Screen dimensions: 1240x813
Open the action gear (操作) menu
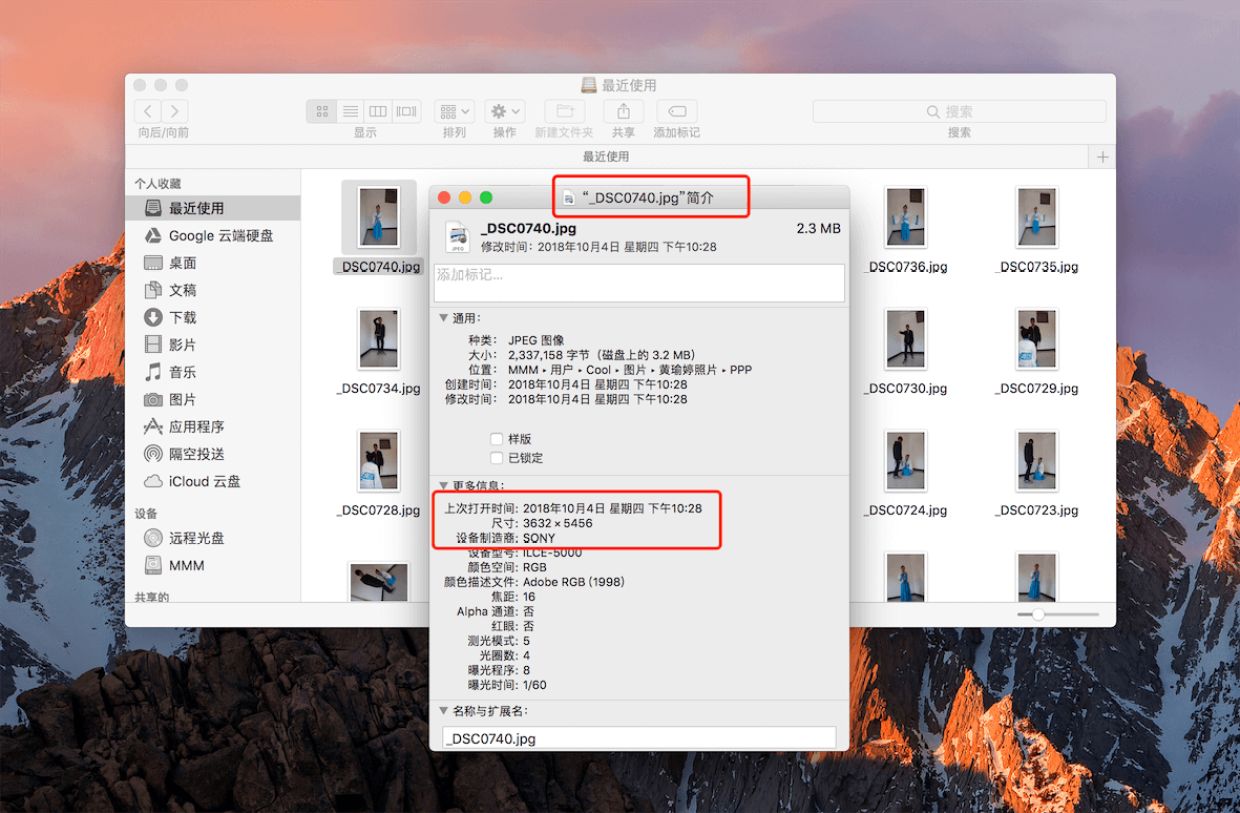(505, 111)
